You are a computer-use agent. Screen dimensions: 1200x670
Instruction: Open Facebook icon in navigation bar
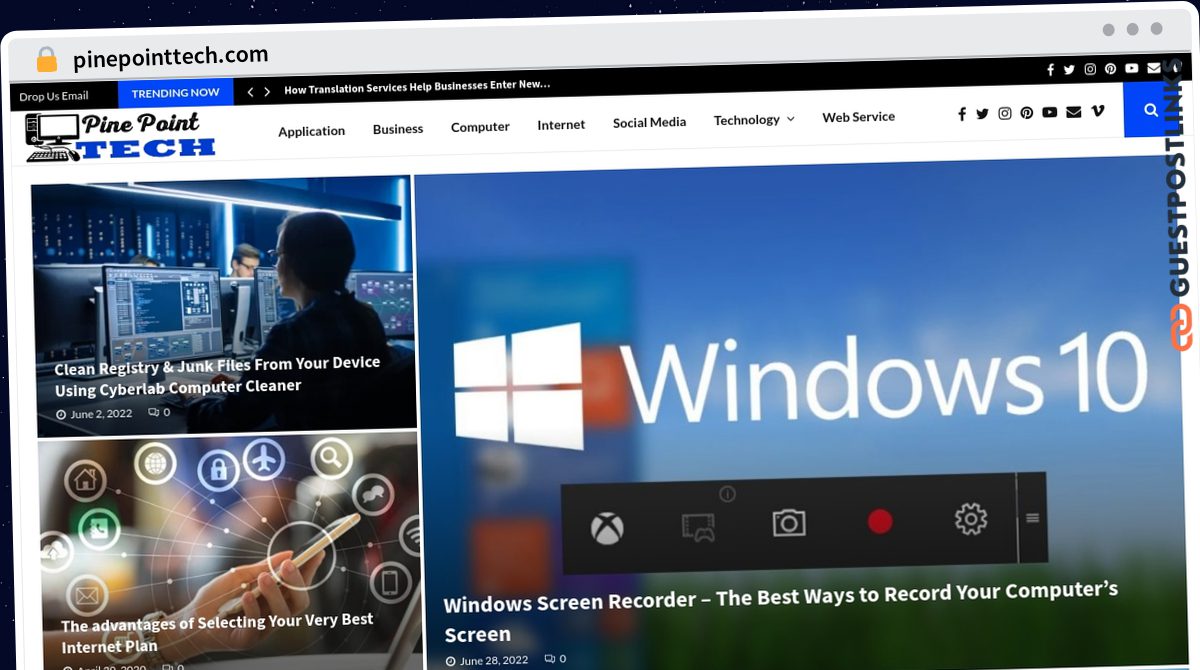(962, 114)
